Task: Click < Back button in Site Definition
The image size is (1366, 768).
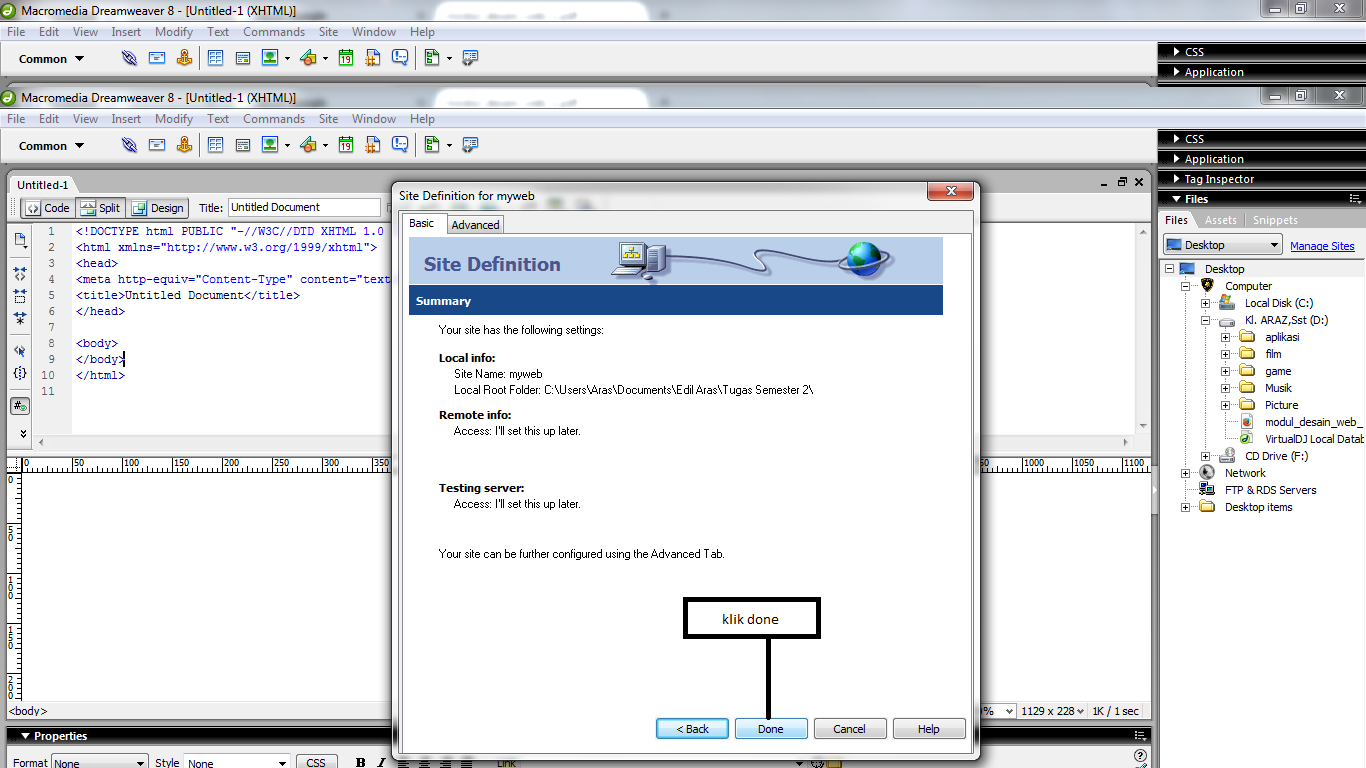Action: [692, 729]
